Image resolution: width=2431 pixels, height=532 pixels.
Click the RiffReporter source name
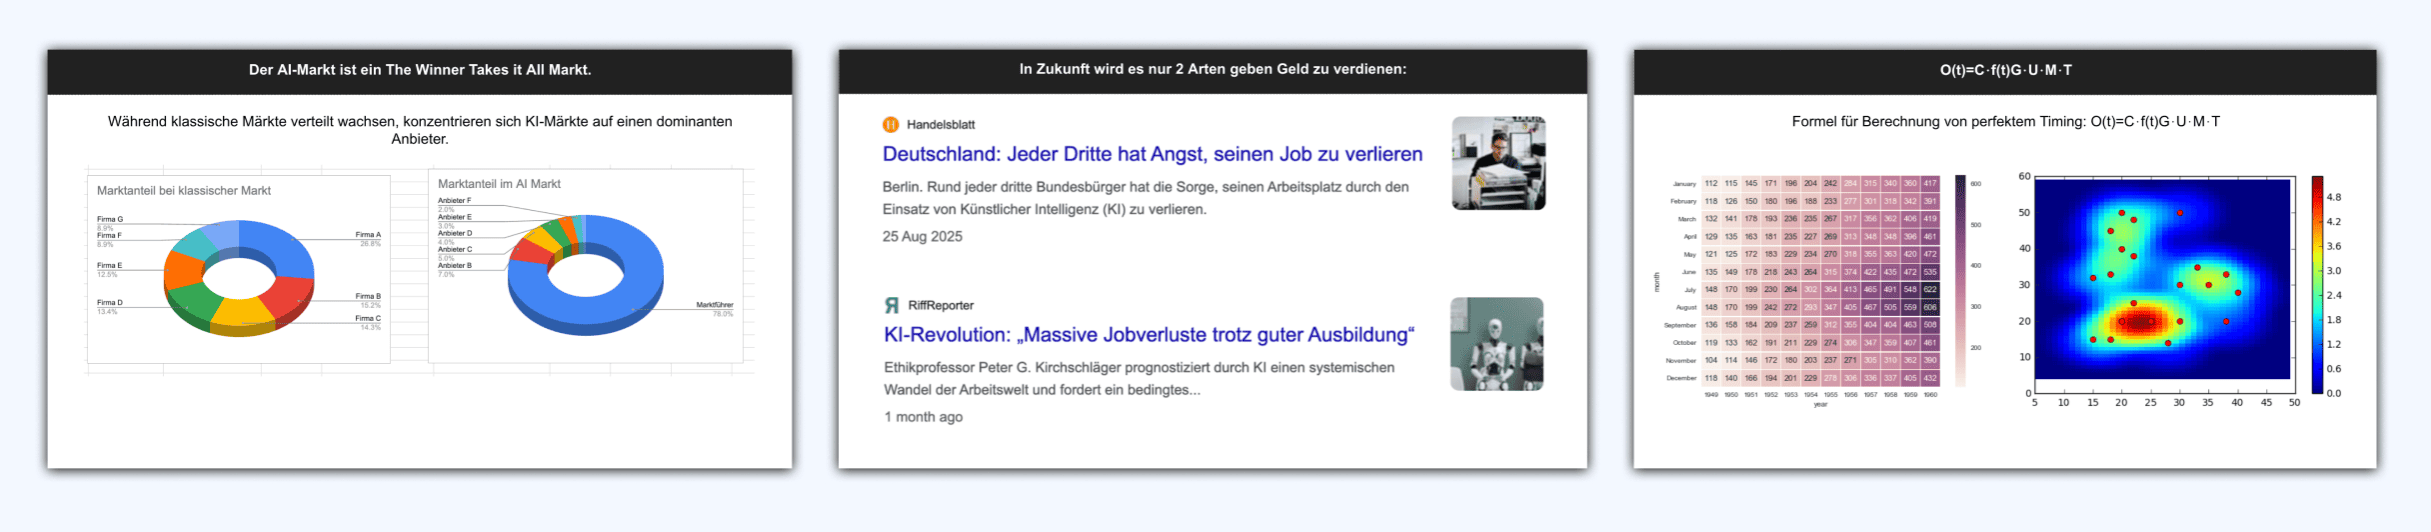tap(940, 305)
